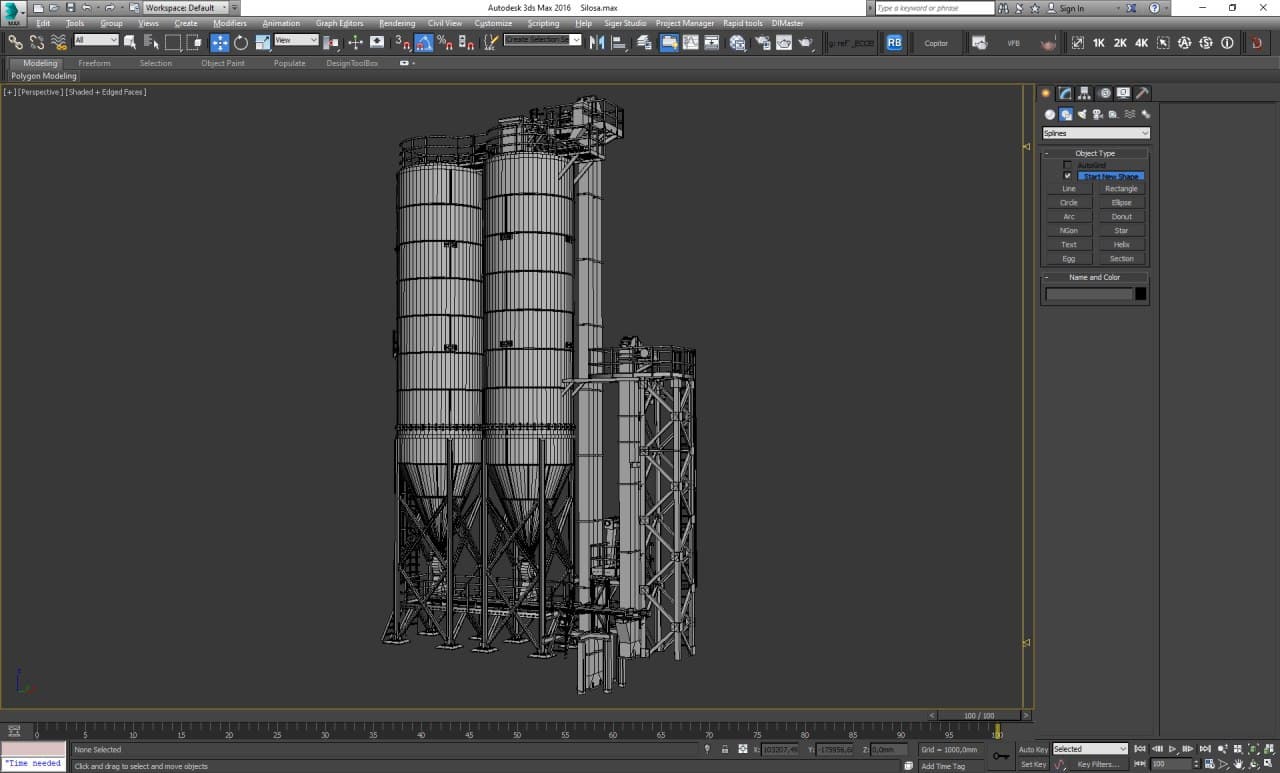Viewport: 1280px width, 773px height.
Task: Toggle the Auto Key animation mode
Action: 1033,749
